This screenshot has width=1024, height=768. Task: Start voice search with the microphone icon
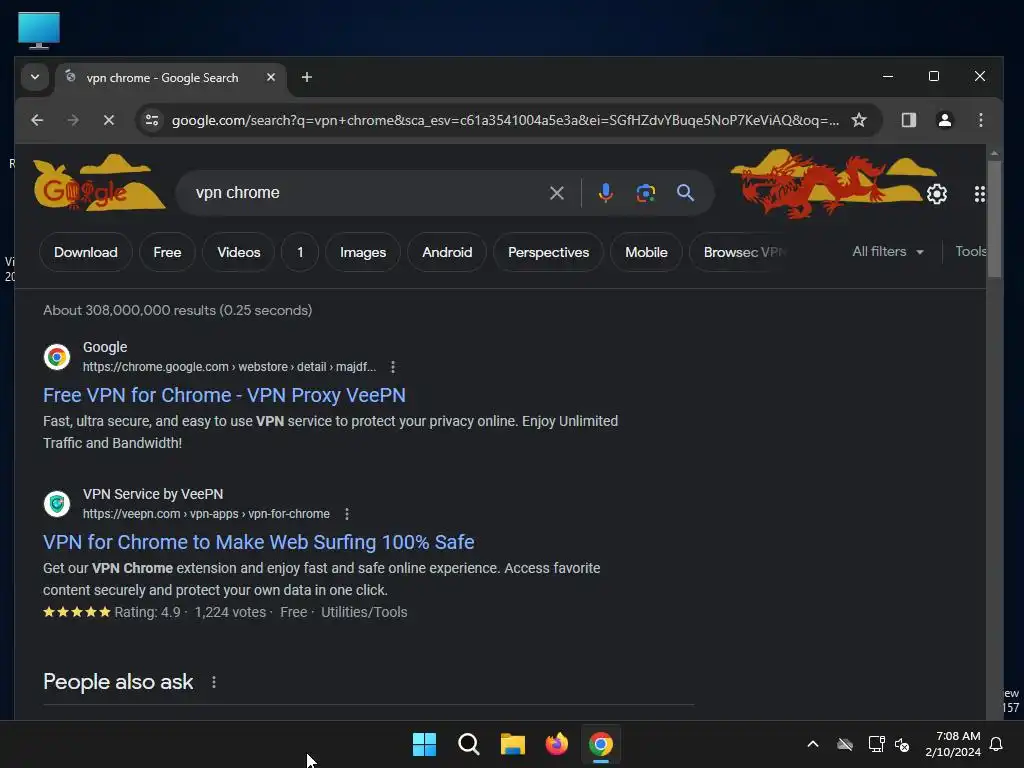tap(605, 193)
